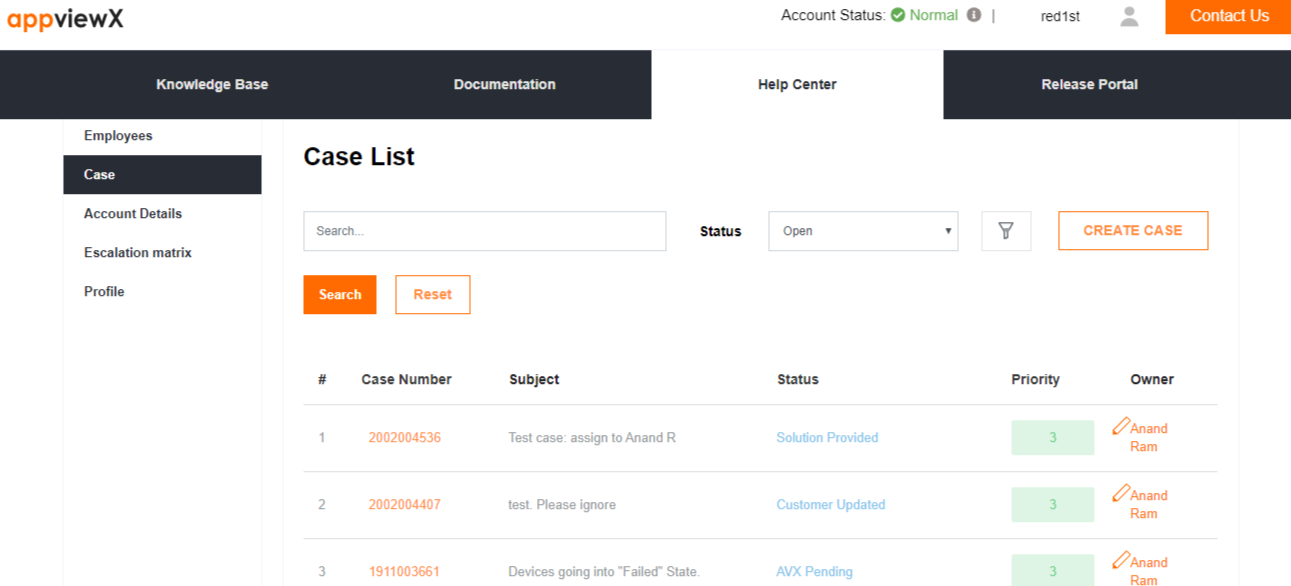Open the Status dropdown showing Open
This screenshot has width=1291, height=586.
(x=862, y=231)
